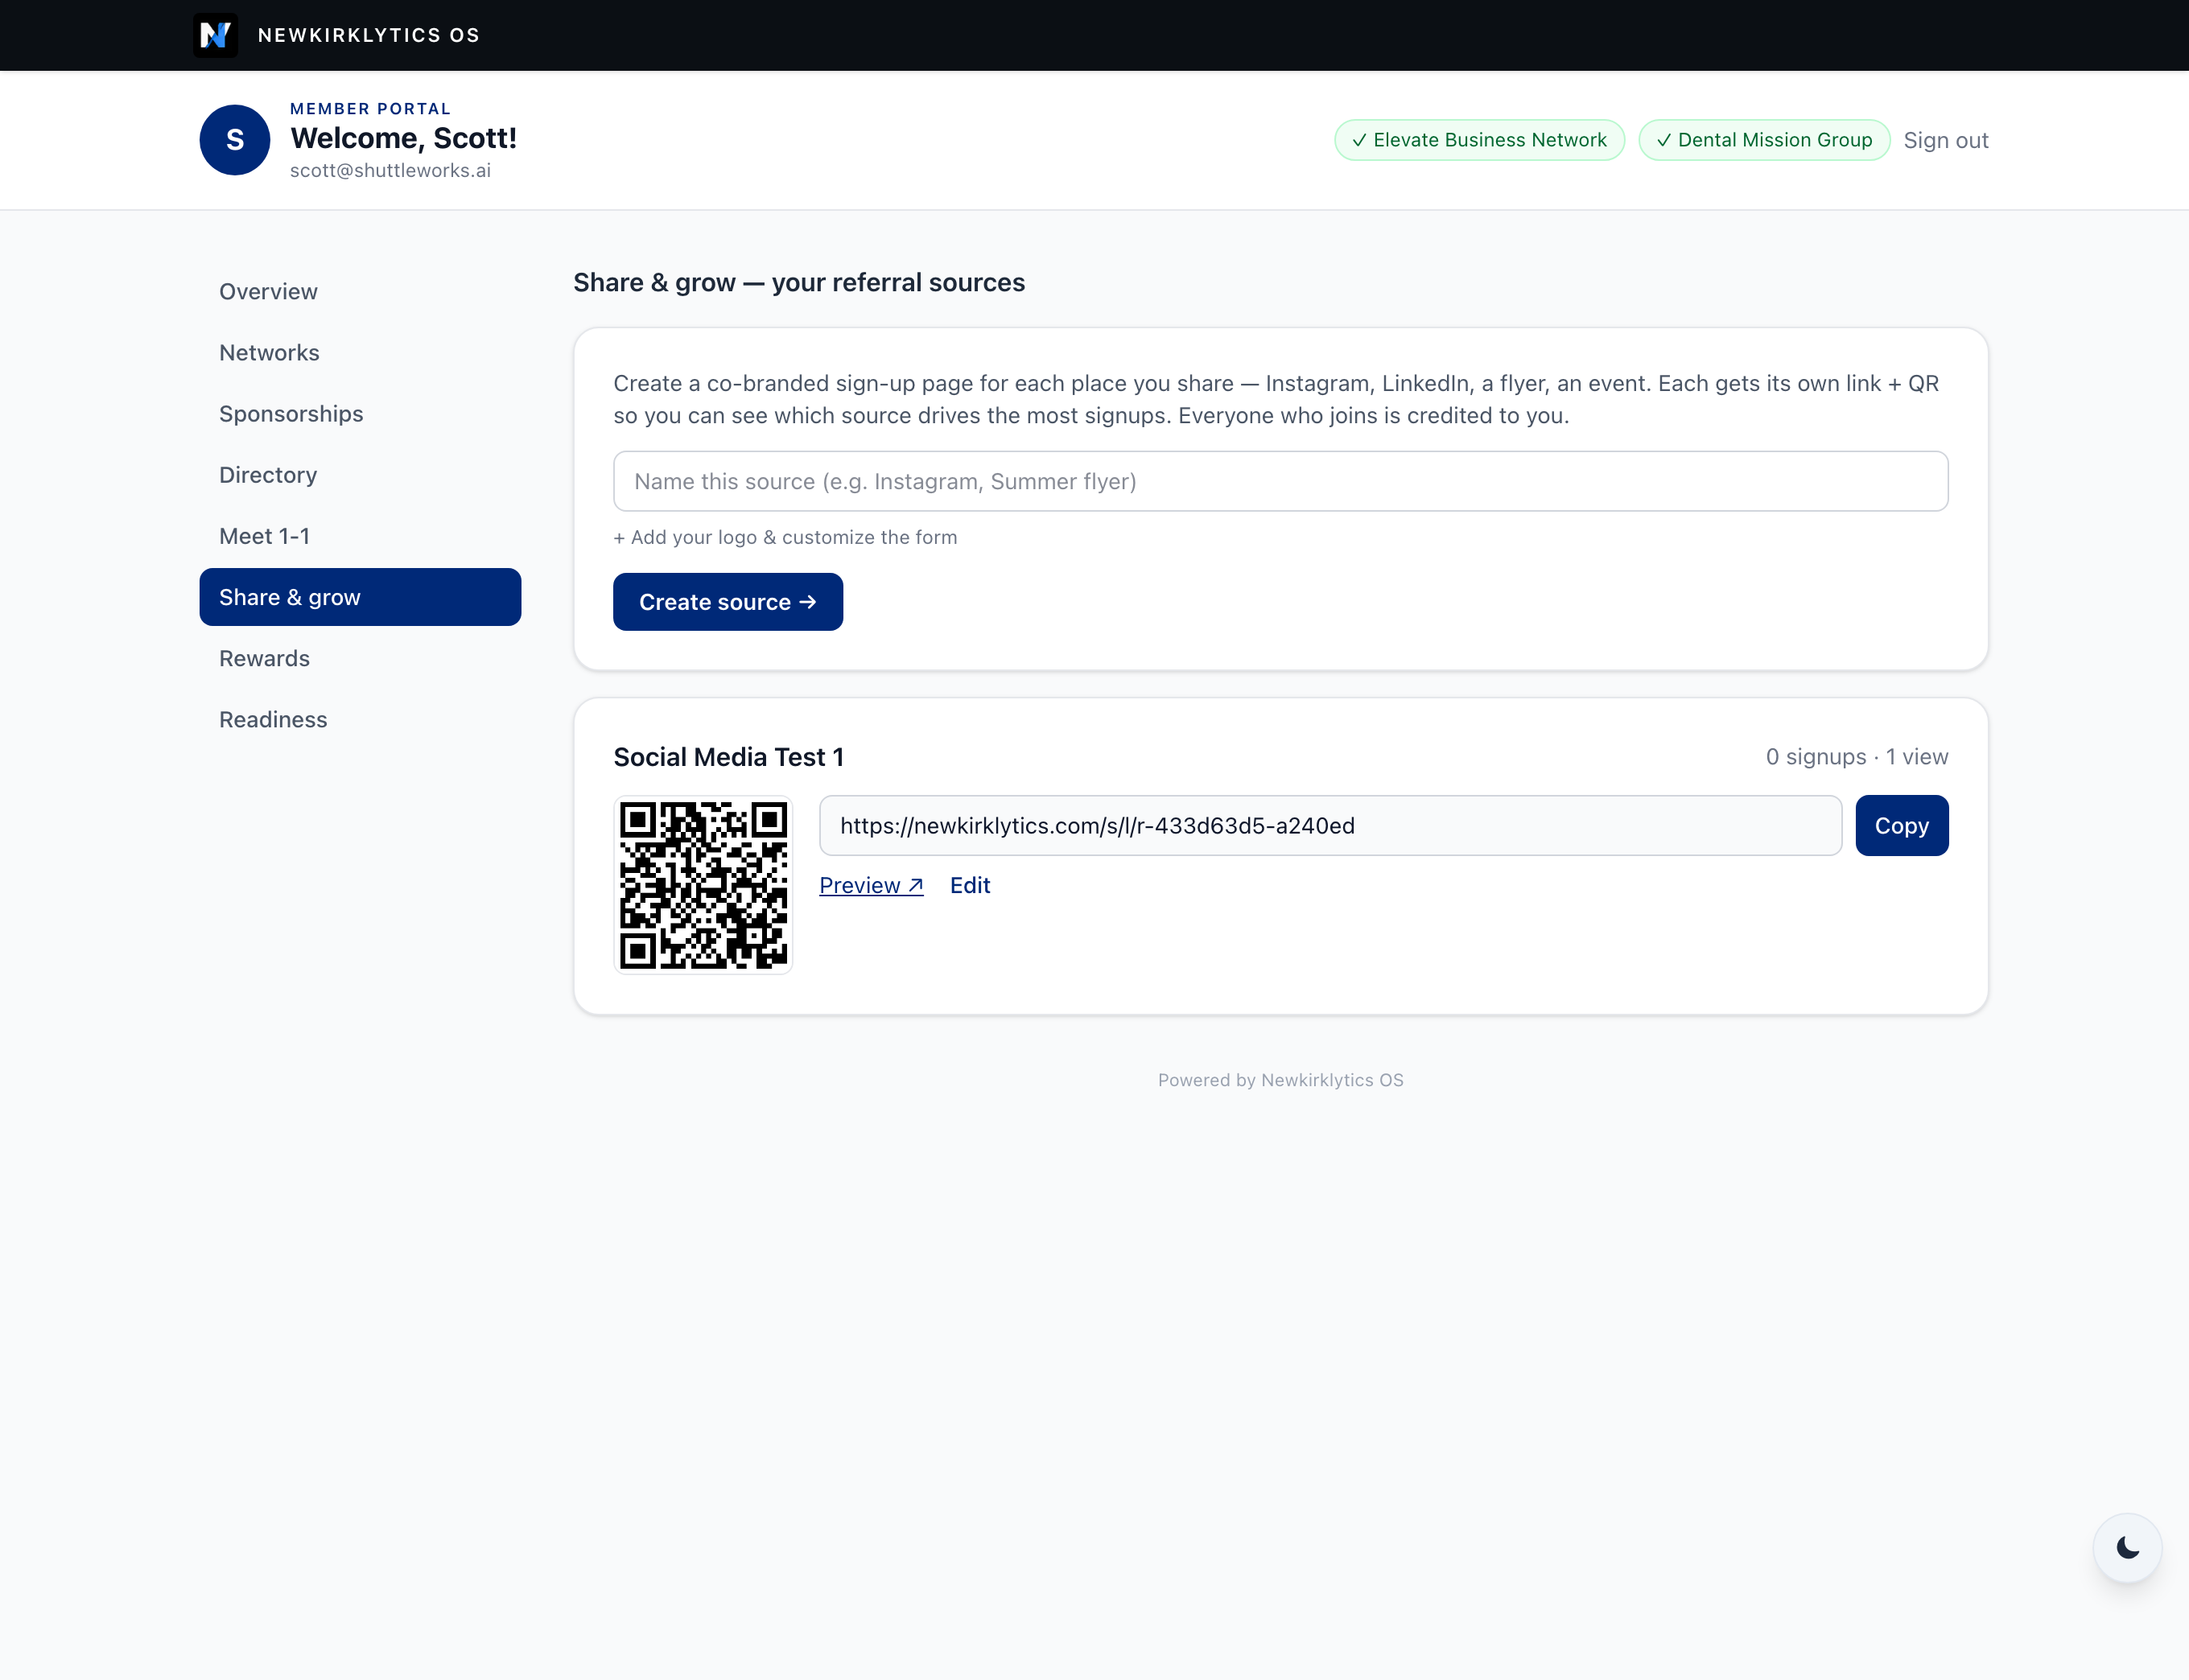Select the Dental Mission Group badge
The width and height of the screenshot is (2189, 1680).
pyautogui.click(x=1764, y=140)
